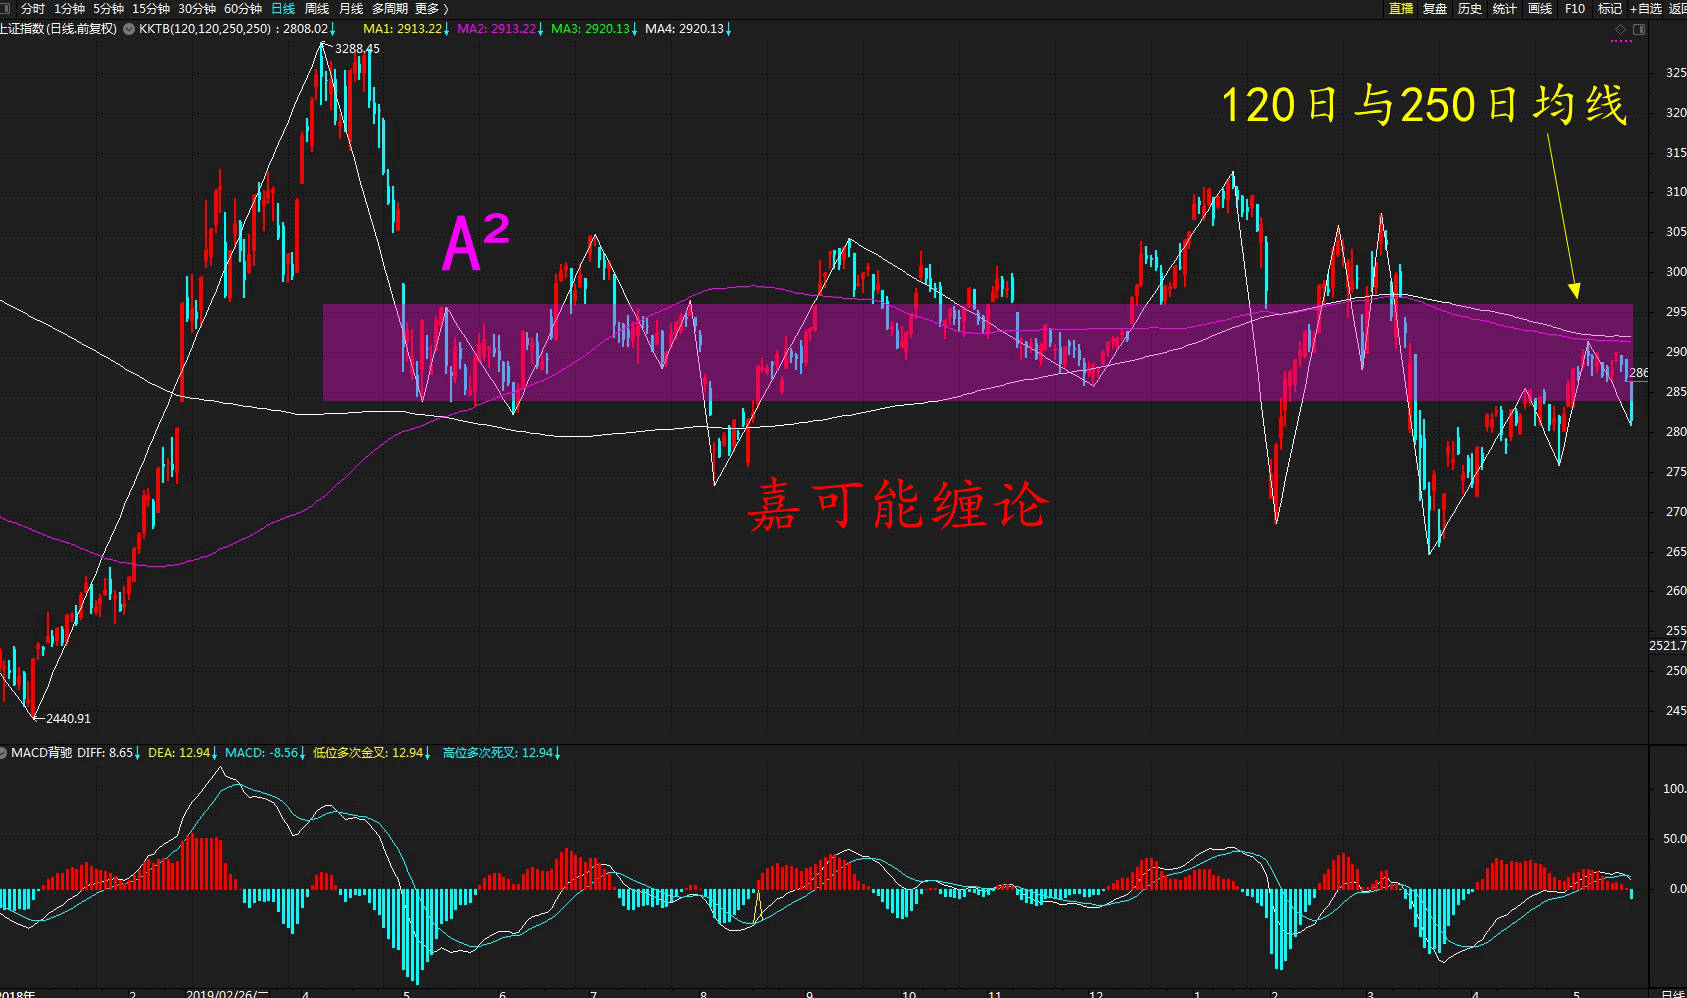Click the diamond marker icon above the chart
Screen dimensions: 1687x998
click(x=1621, y=29)
